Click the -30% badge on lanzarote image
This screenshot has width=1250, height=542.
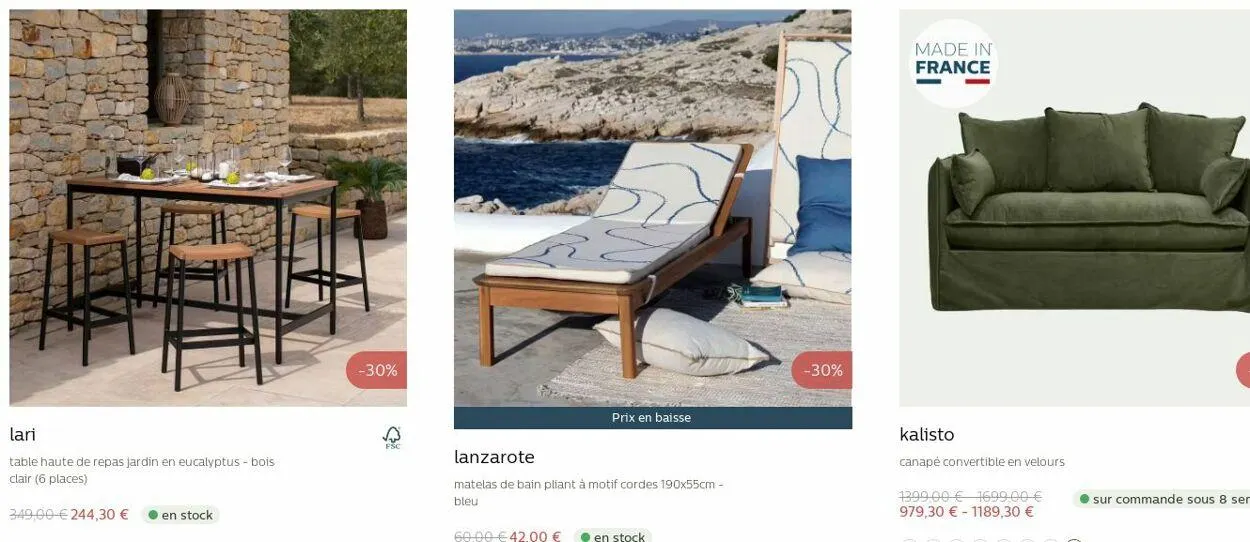point(822,370)
